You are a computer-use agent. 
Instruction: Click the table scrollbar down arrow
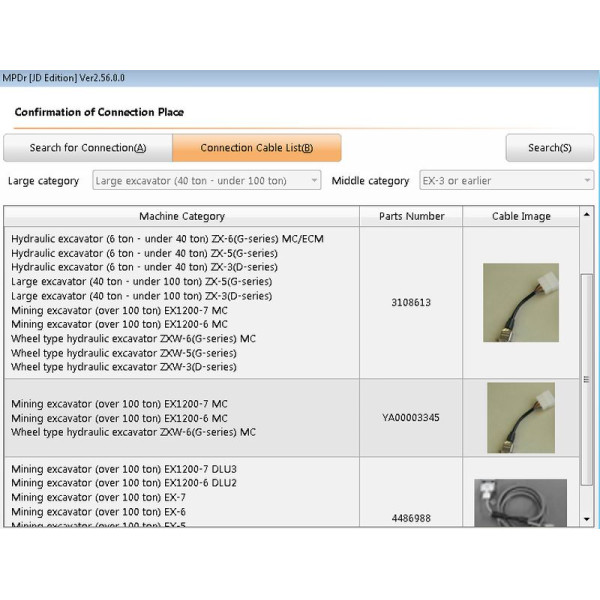coord(587,519)
